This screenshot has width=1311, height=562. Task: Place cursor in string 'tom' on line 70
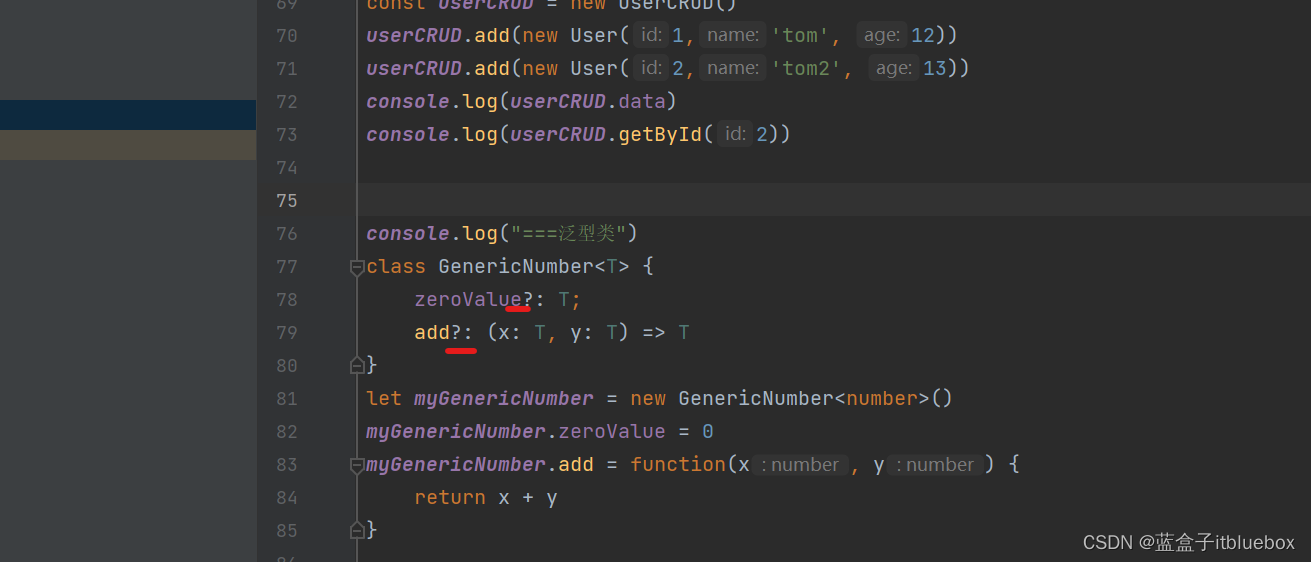[800, 36]
